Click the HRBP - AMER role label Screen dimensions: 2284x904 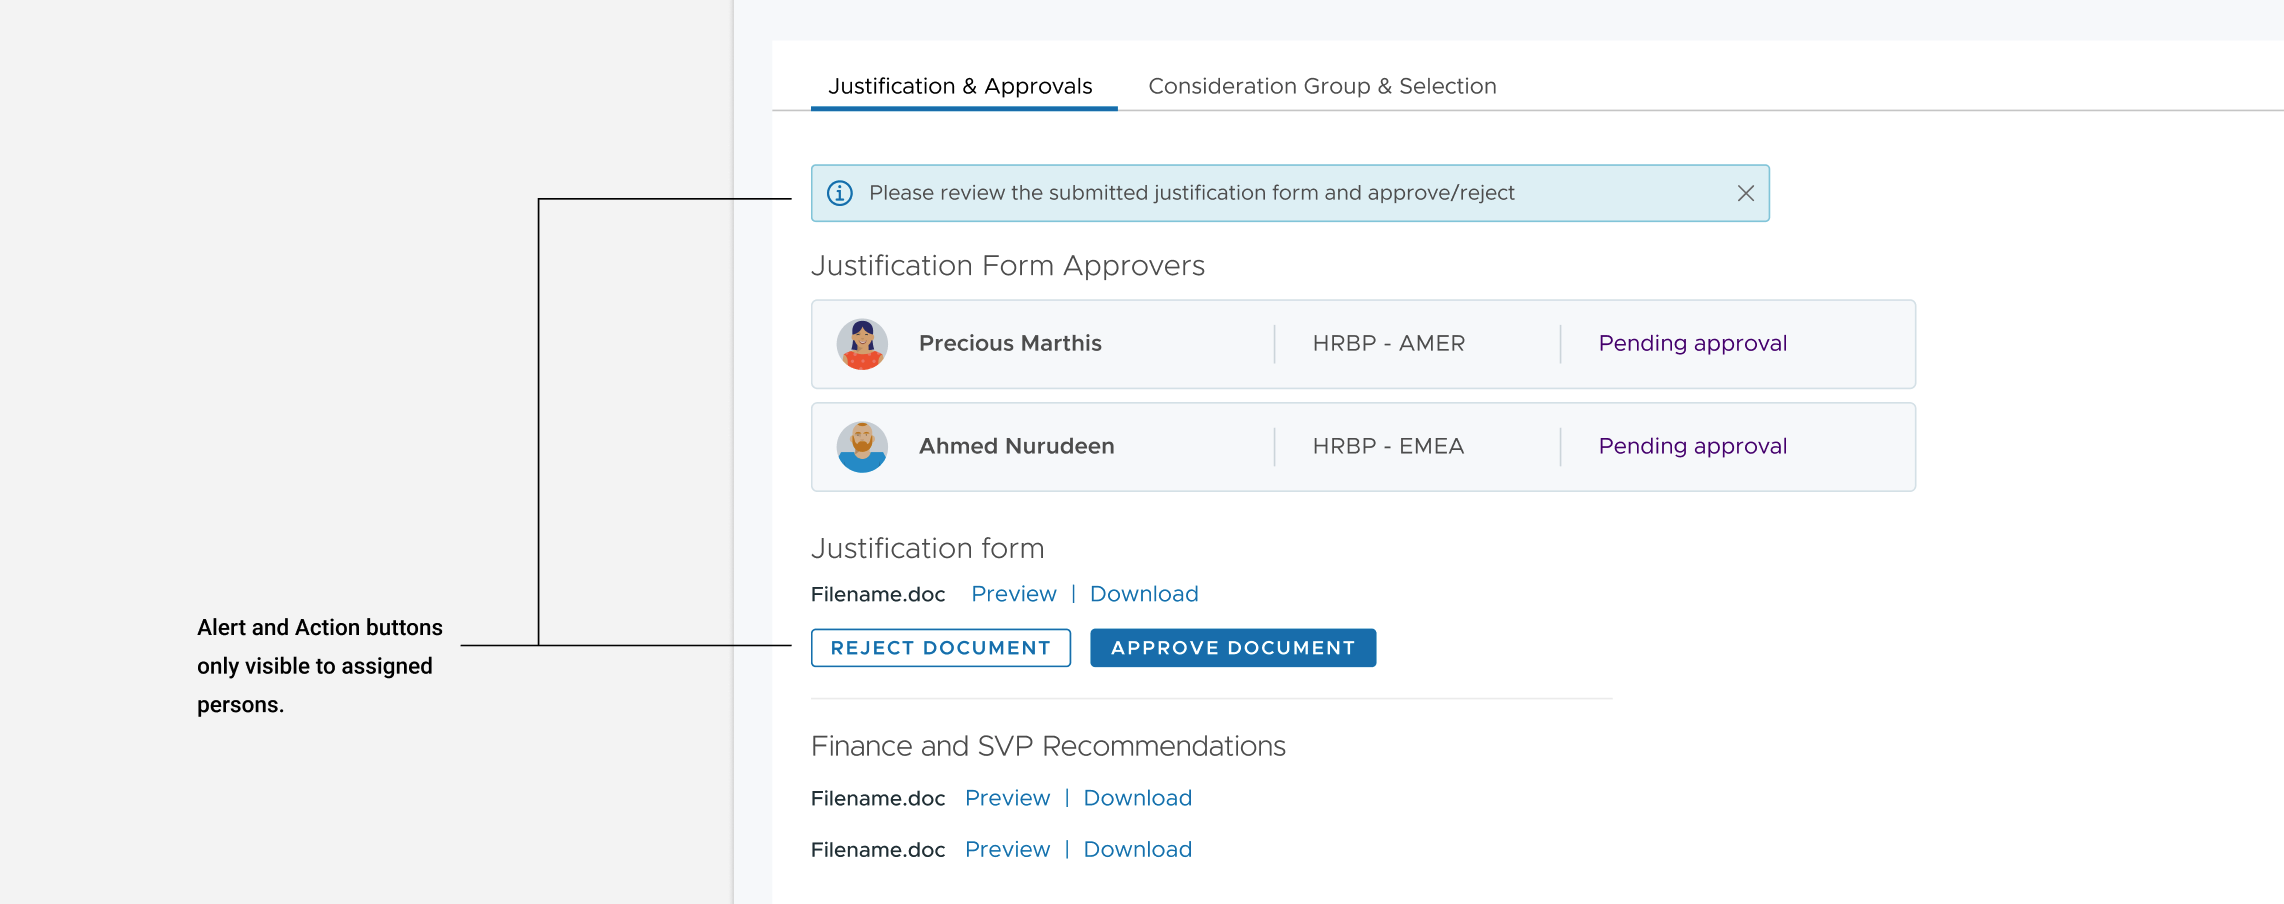(x=1388, y=343)
